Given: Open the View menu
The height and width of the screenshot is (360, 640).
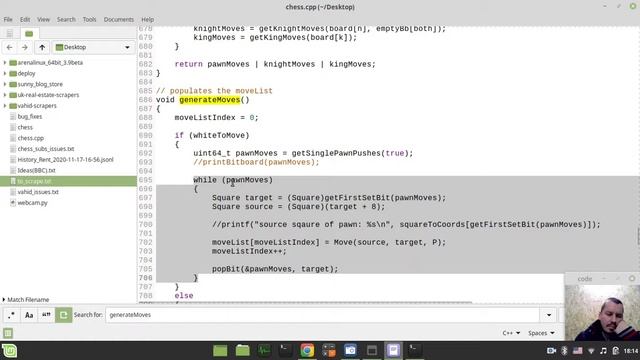Looking at the screenshot, I should point(43,19).
